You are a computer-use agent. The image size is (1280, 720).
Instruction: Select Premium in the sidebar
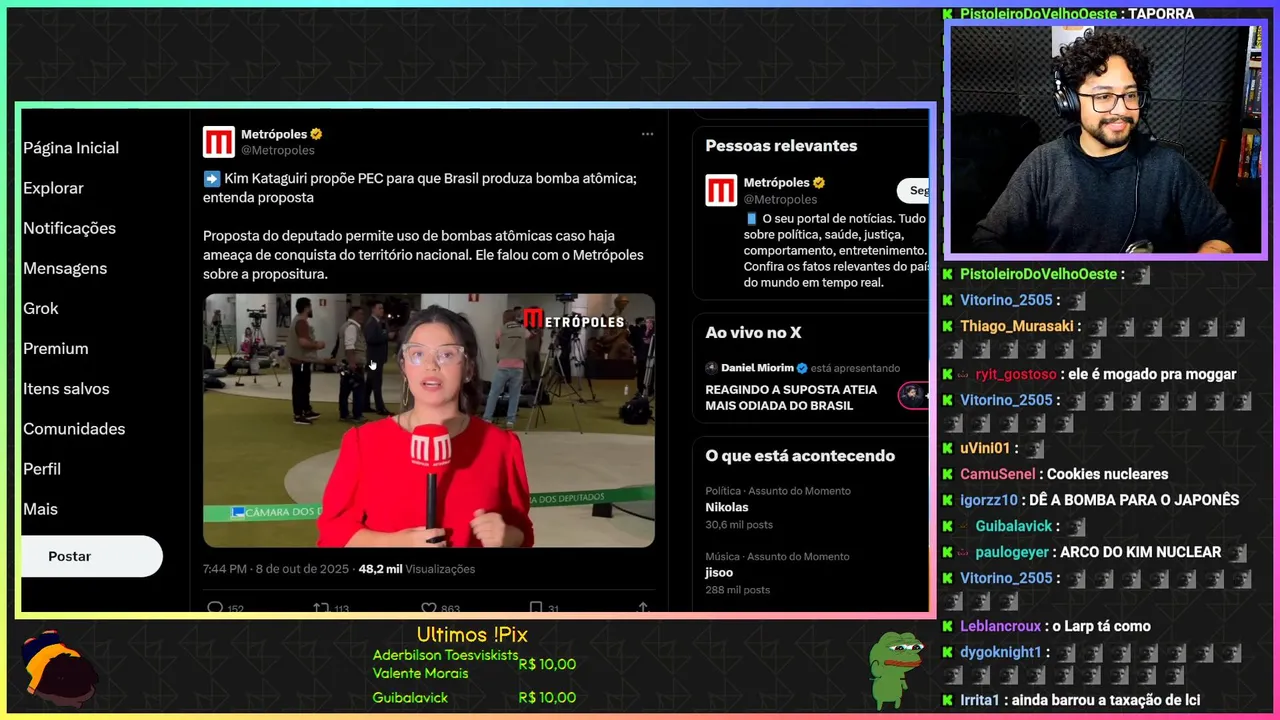pos(56,348)
